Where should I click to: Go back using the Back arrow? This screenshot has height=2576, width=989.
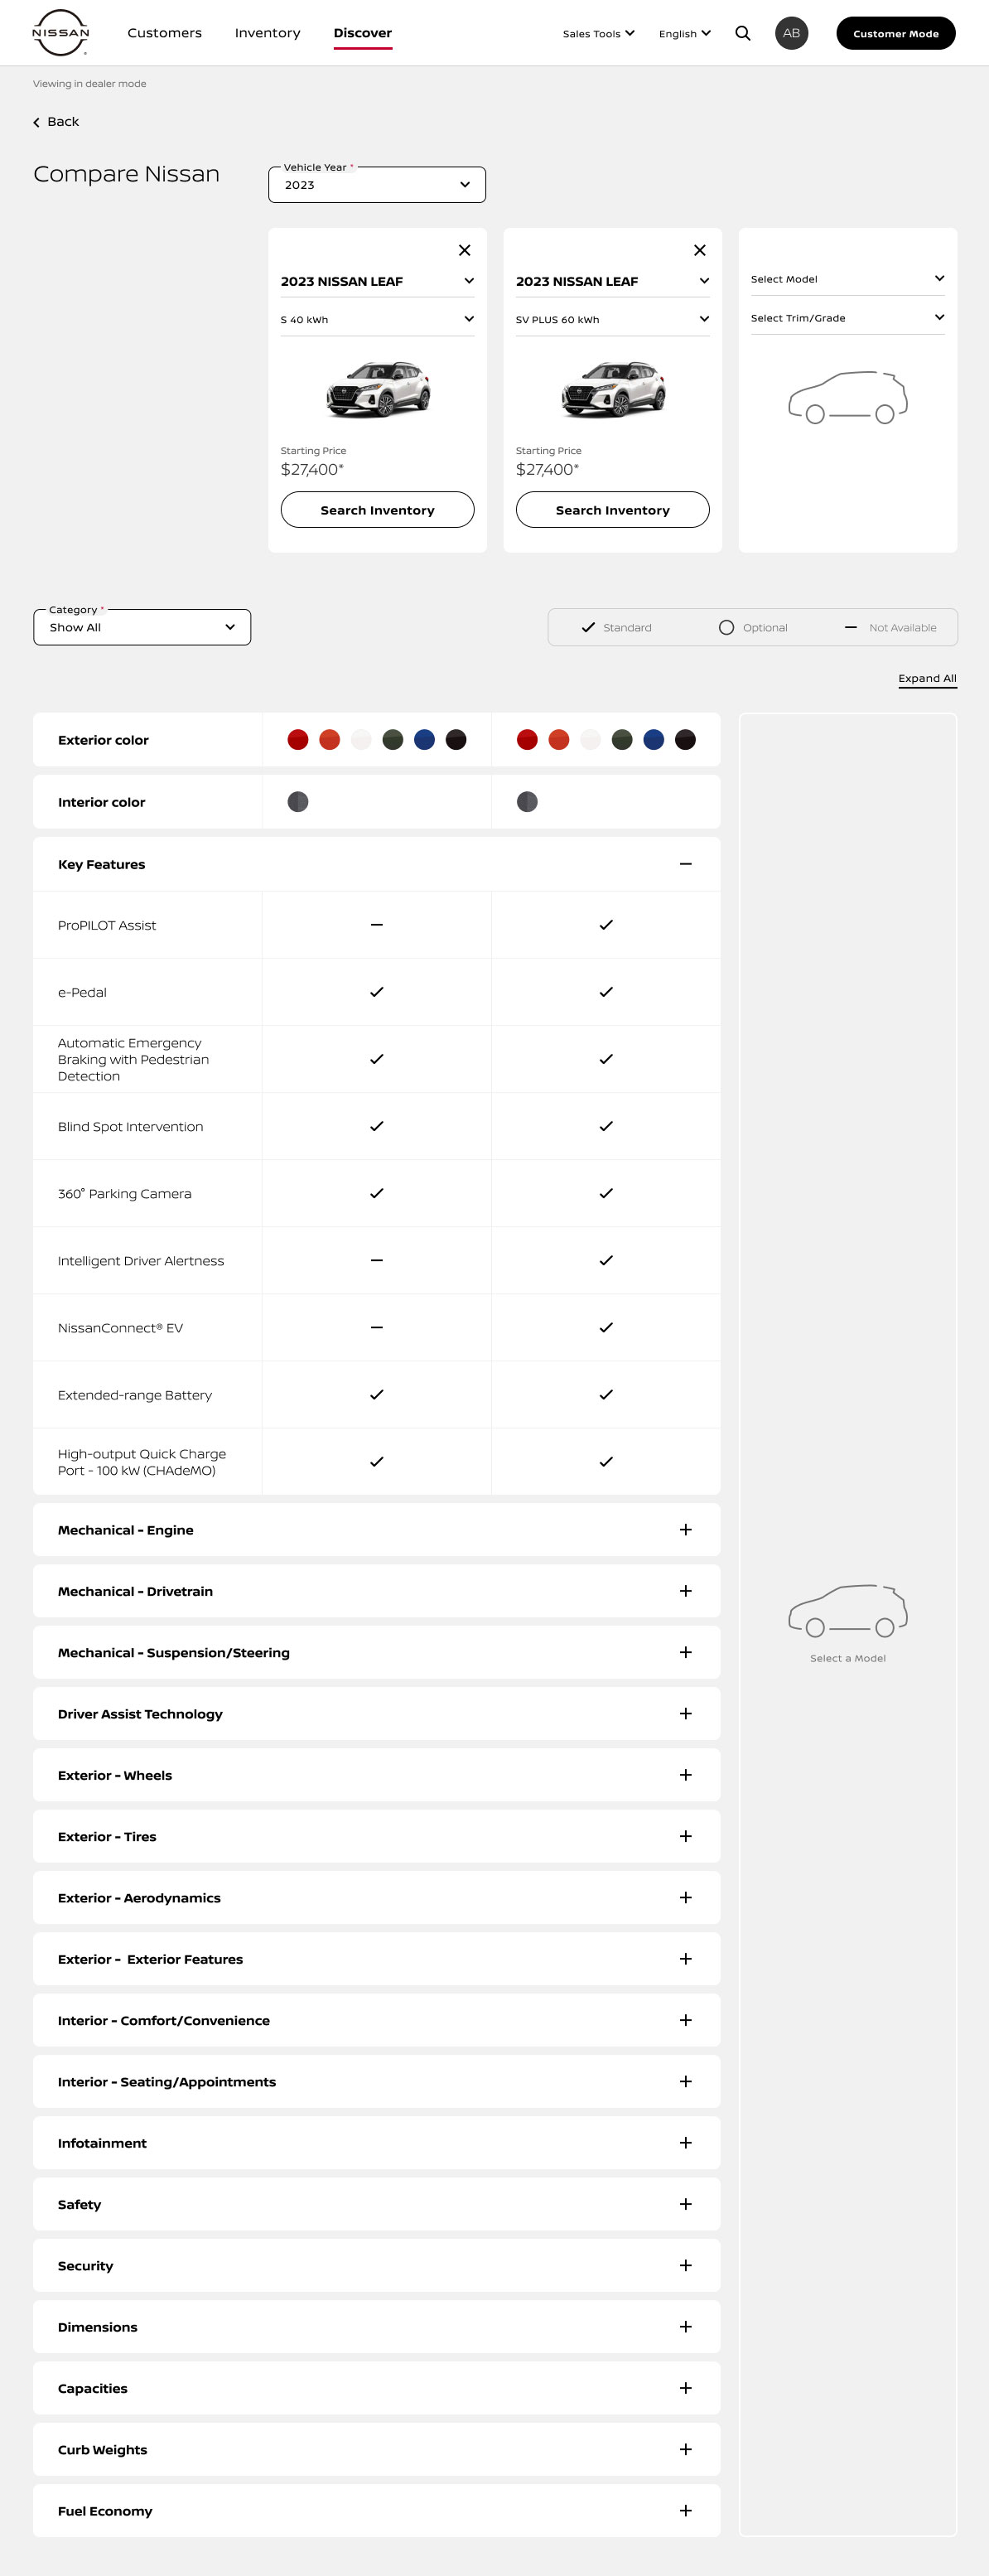(x=56, y=122)
